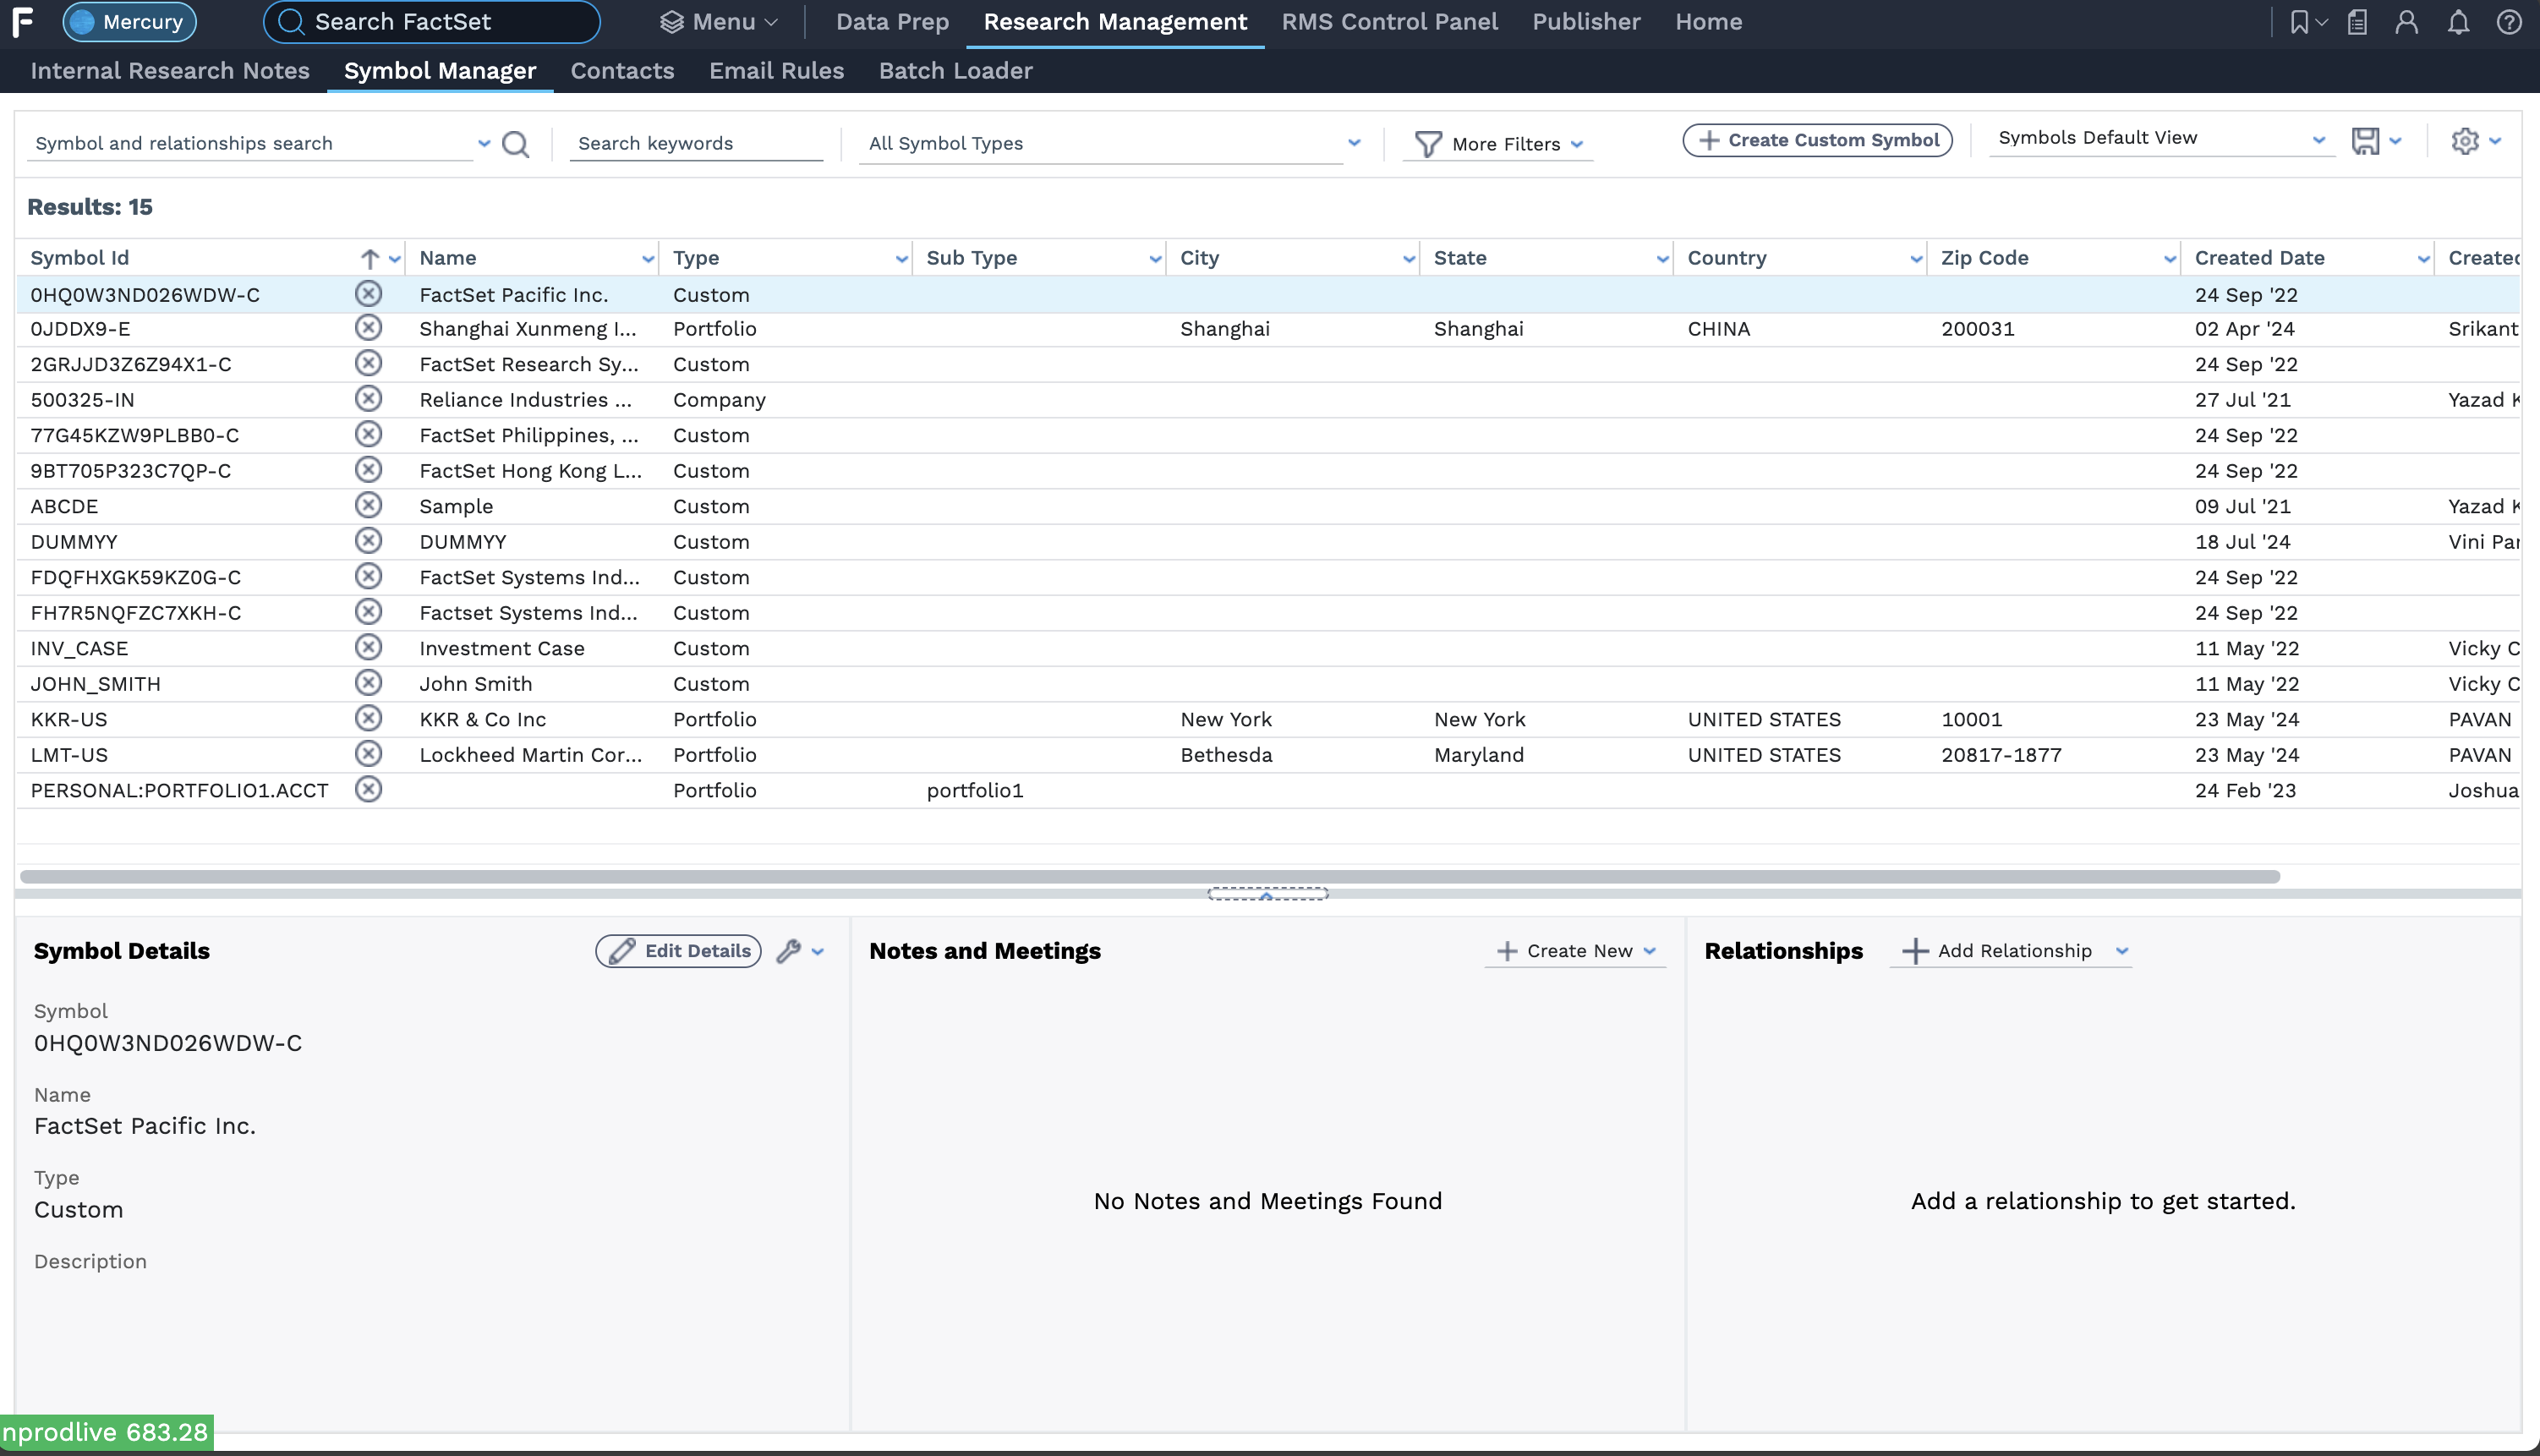Open the Internal Research Notes tab

click(x=170, y=71)
